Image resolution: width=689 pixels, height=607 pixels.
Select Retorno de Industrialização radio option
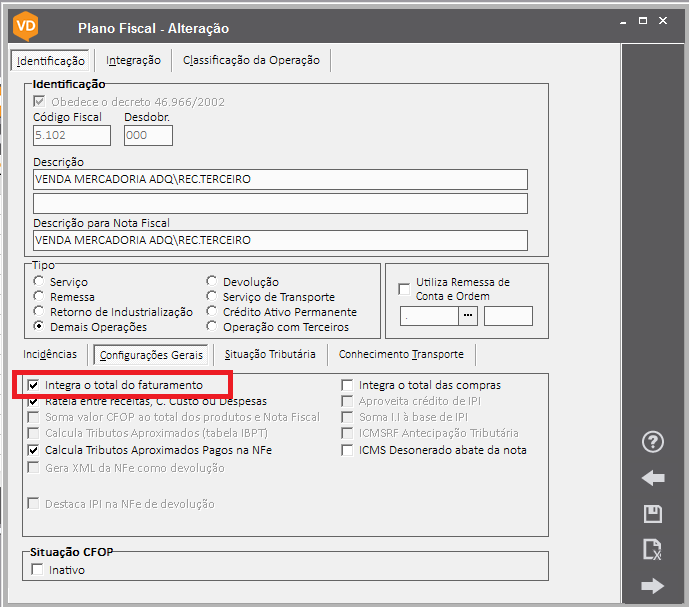click(x=39, y=311)
